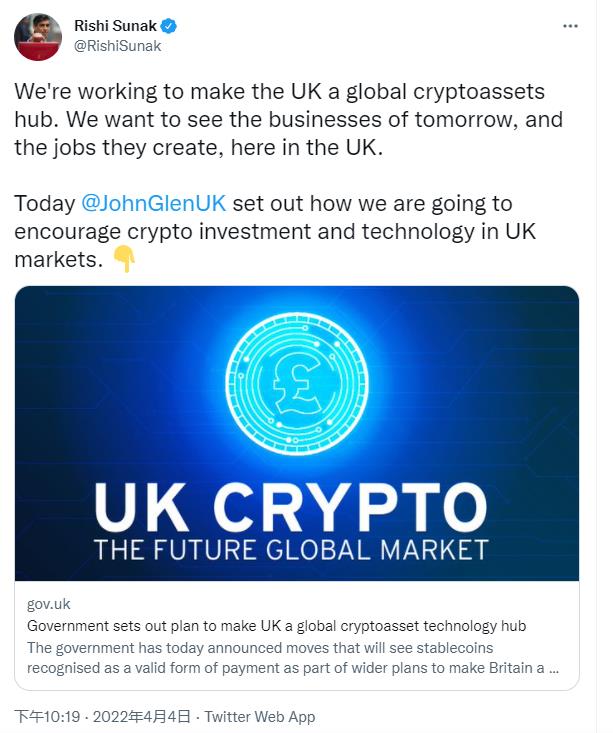This screenshot has height=733, width=613.
Task: Open the tweet's three-dot more menu
Action: pos(570,26)
